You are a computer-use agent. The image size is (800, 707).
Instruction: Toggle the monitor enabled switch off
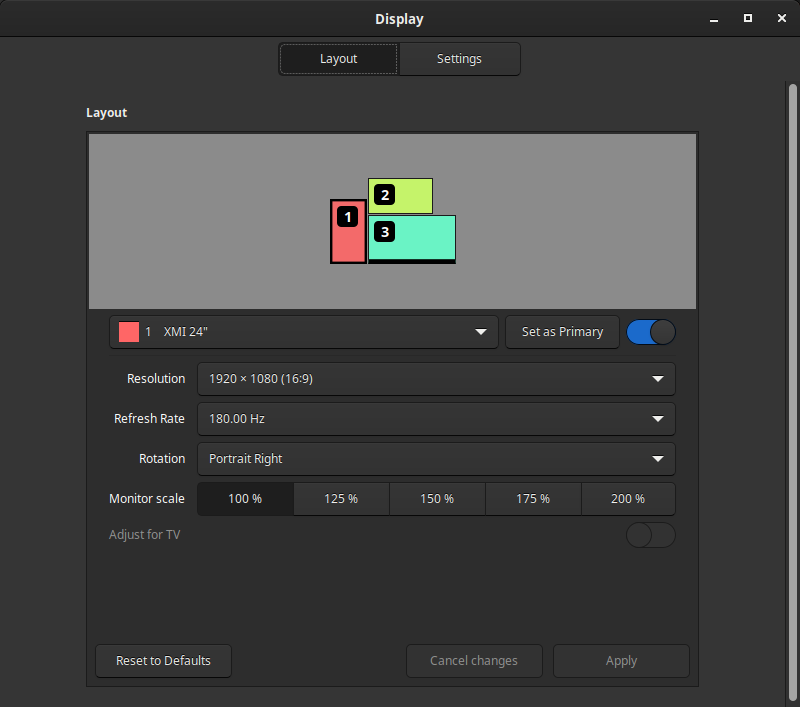pyautogui.click(x=650, y=332)
